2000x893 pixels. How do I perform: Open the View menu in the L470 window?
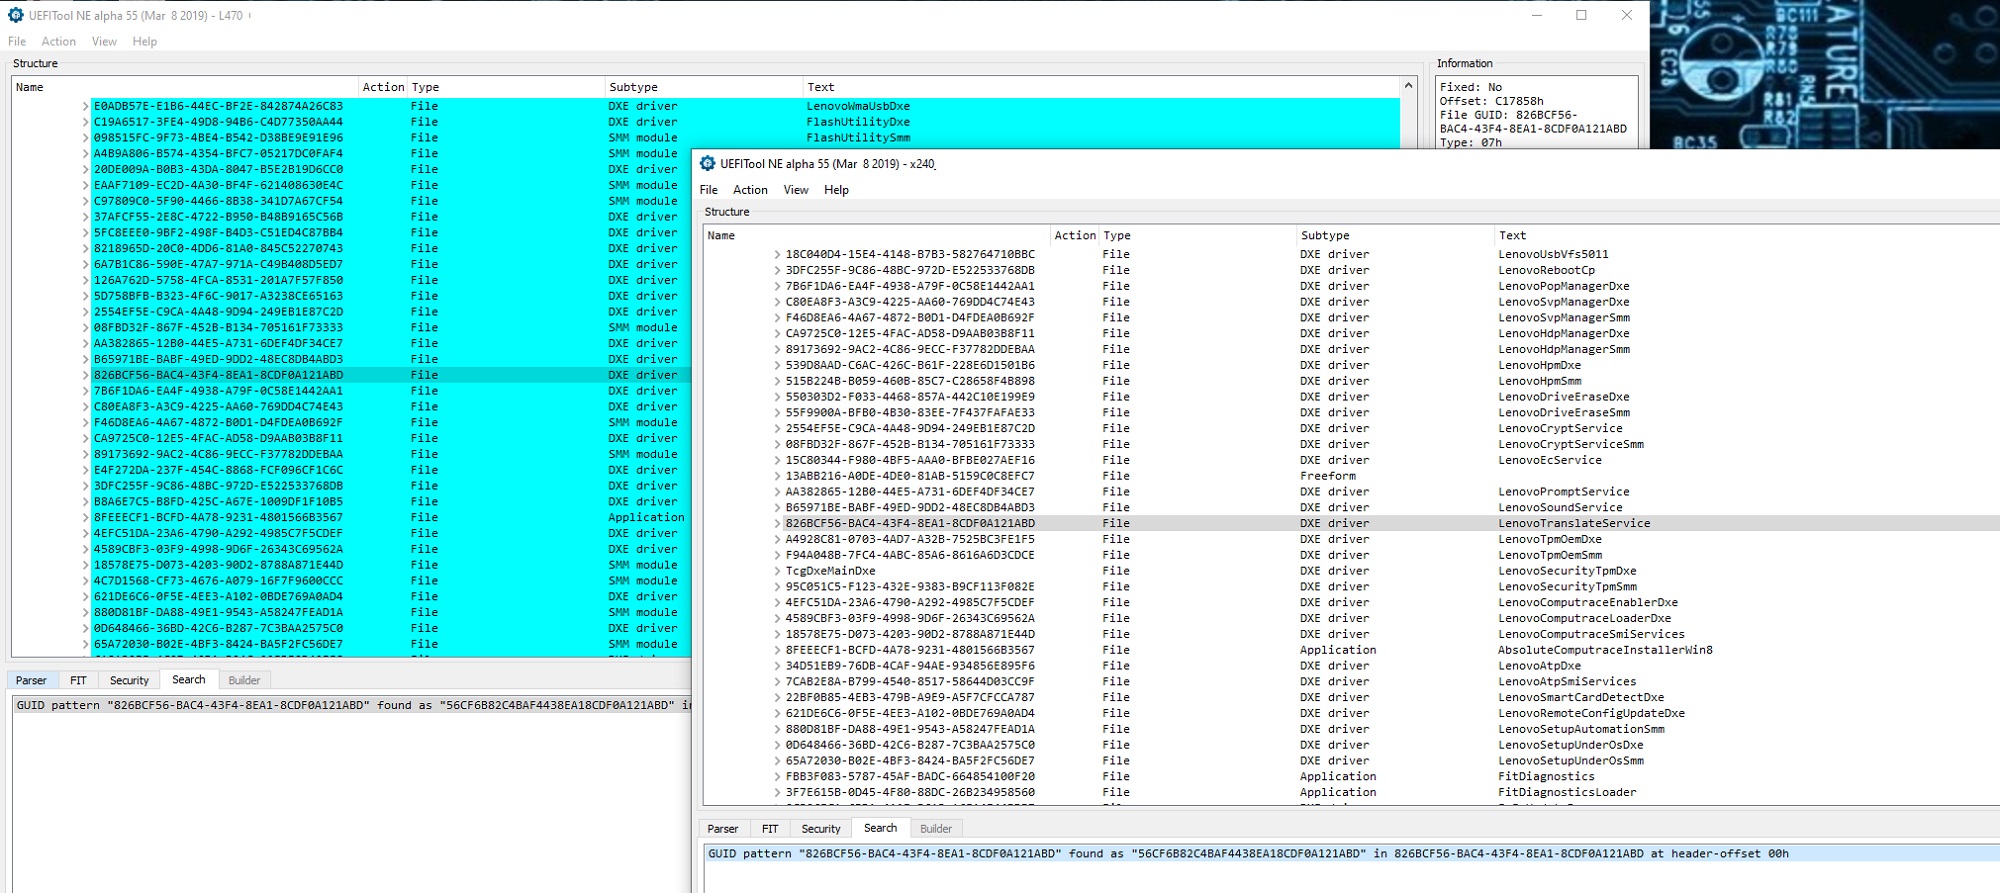104,41
